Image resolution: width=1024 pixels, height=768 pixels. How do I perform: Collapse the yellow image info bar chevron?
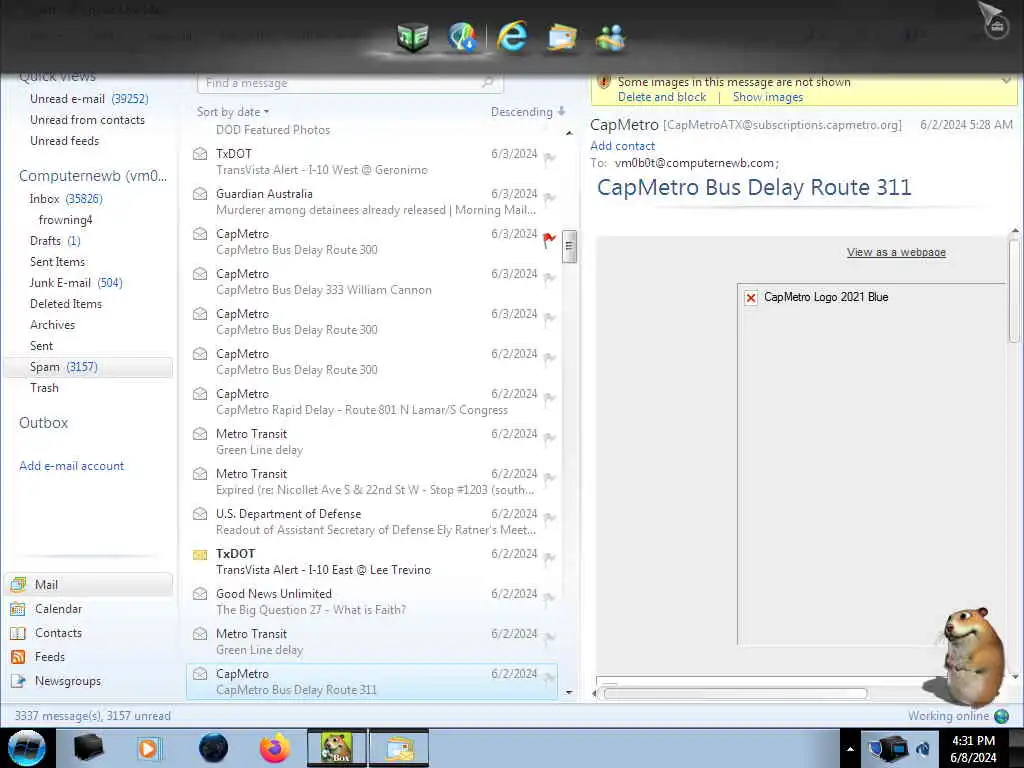(1006, 81)
